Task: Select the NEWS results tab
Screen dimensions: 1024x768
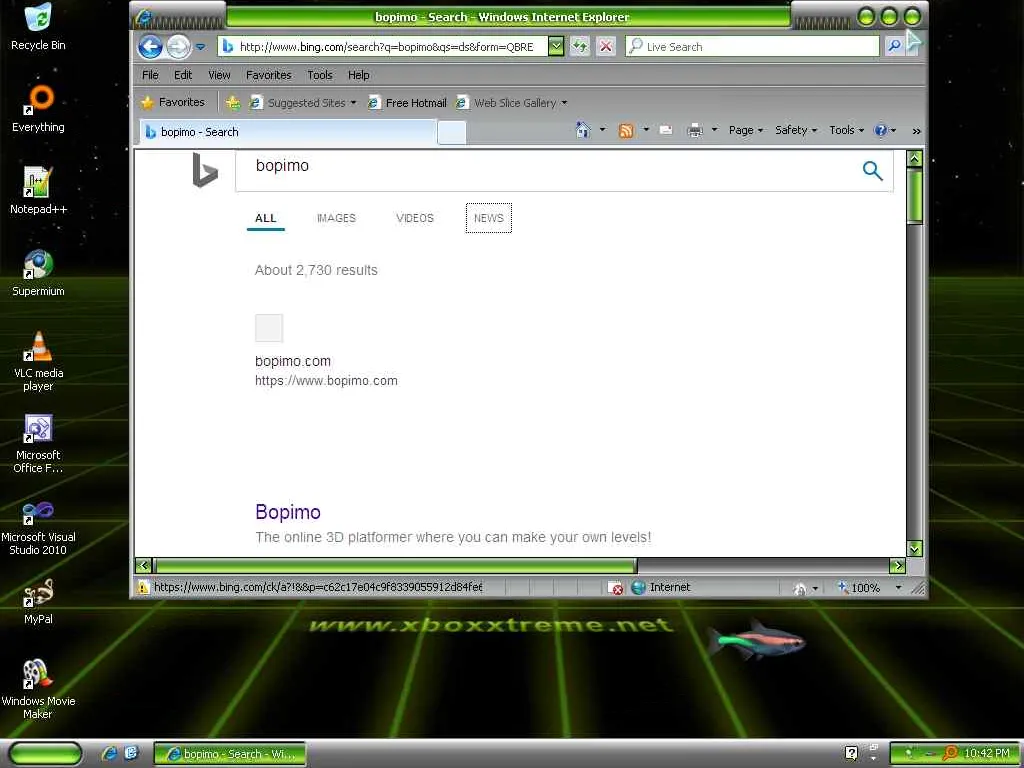Action: coord(488,218)
